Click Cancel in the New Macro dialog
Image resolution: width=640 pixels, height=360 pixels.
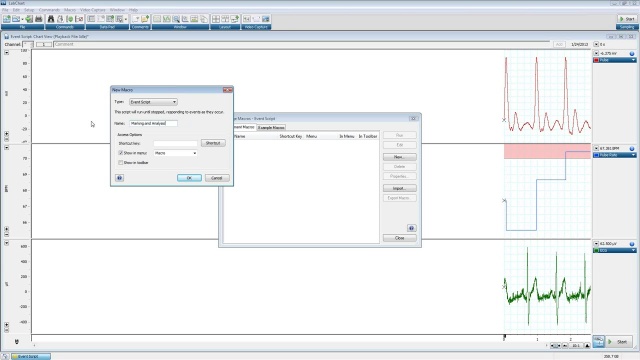[217, 178]
